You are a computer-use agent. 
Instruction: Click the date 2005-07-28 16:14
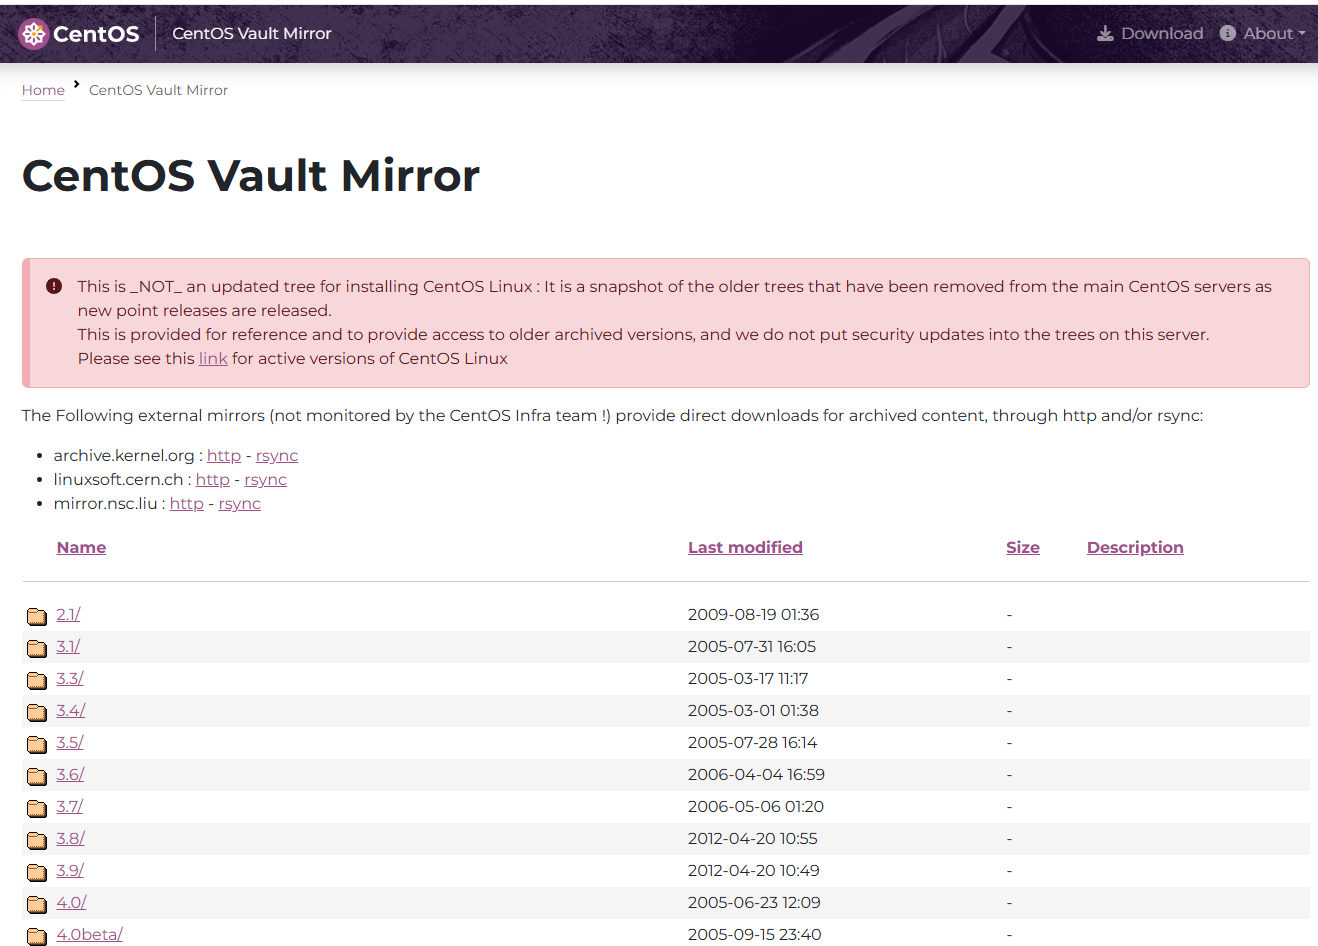click(752, 742)
